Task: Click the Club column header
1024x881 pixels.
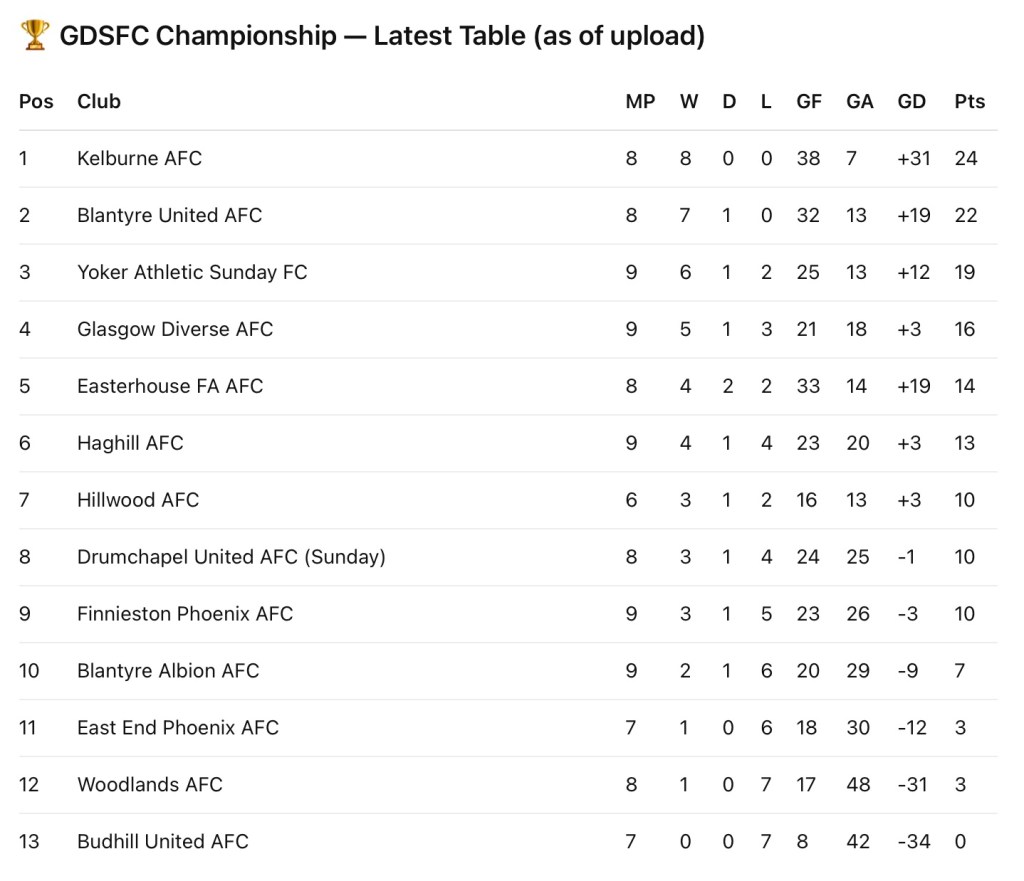Action: [x=99, y=101]
